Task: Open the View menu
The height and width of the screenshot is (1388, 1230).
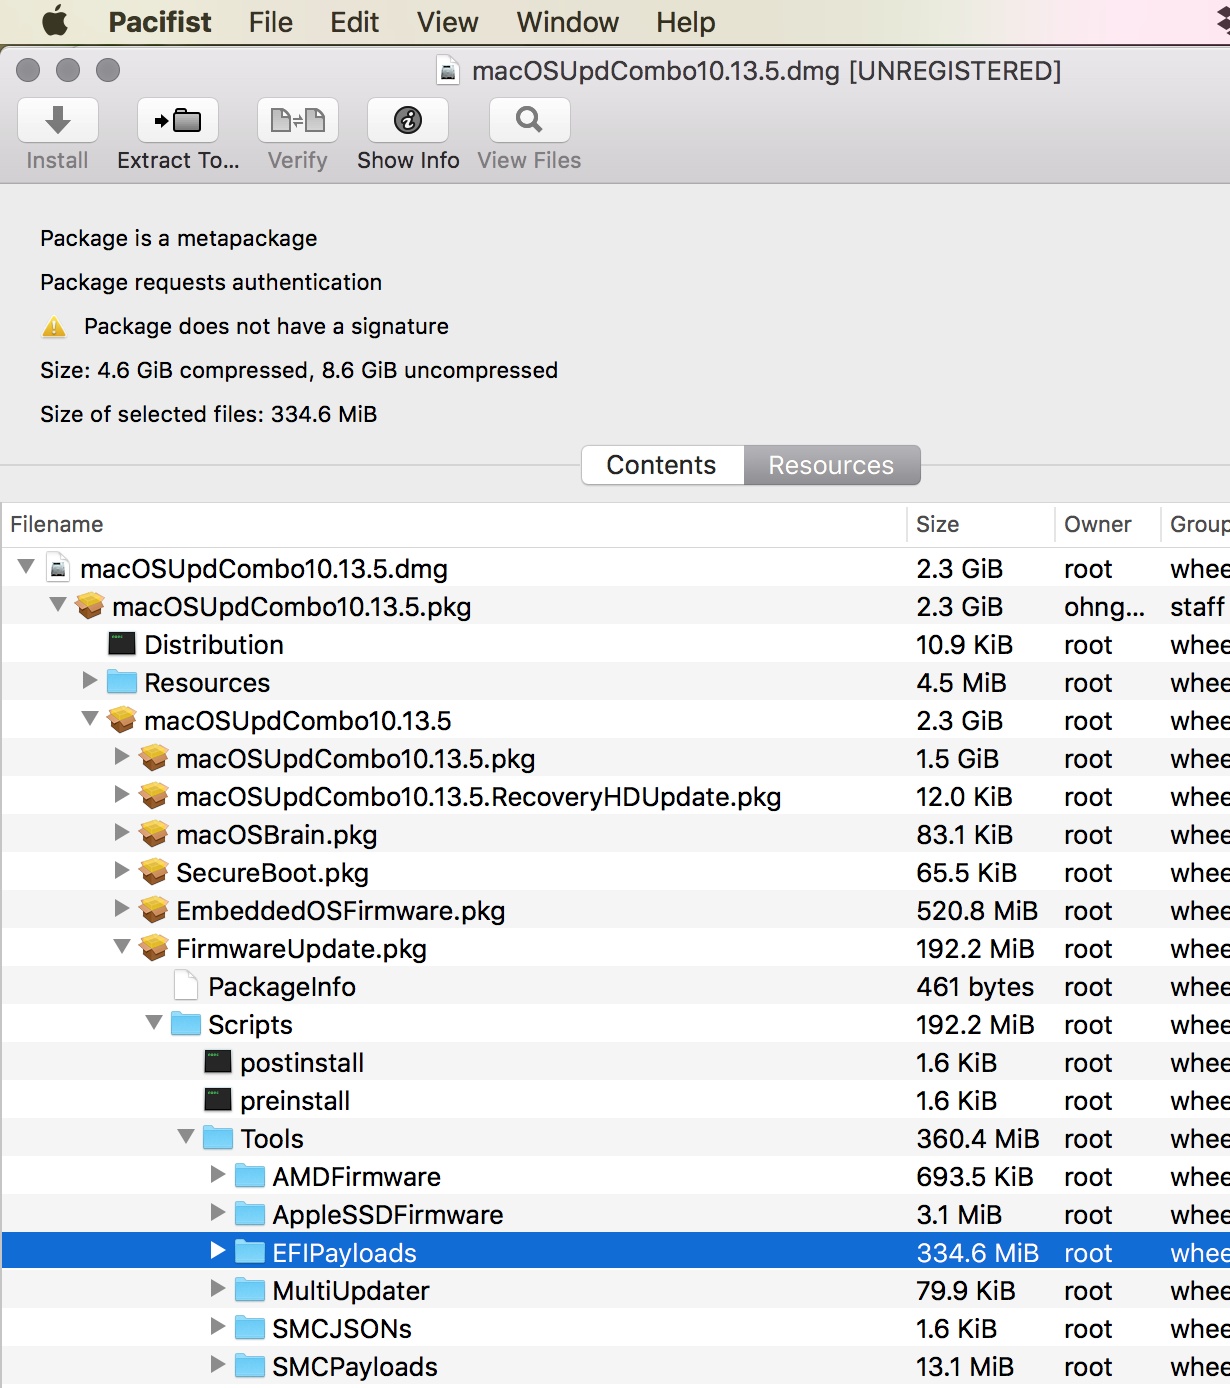Action: tap(448, 22)
